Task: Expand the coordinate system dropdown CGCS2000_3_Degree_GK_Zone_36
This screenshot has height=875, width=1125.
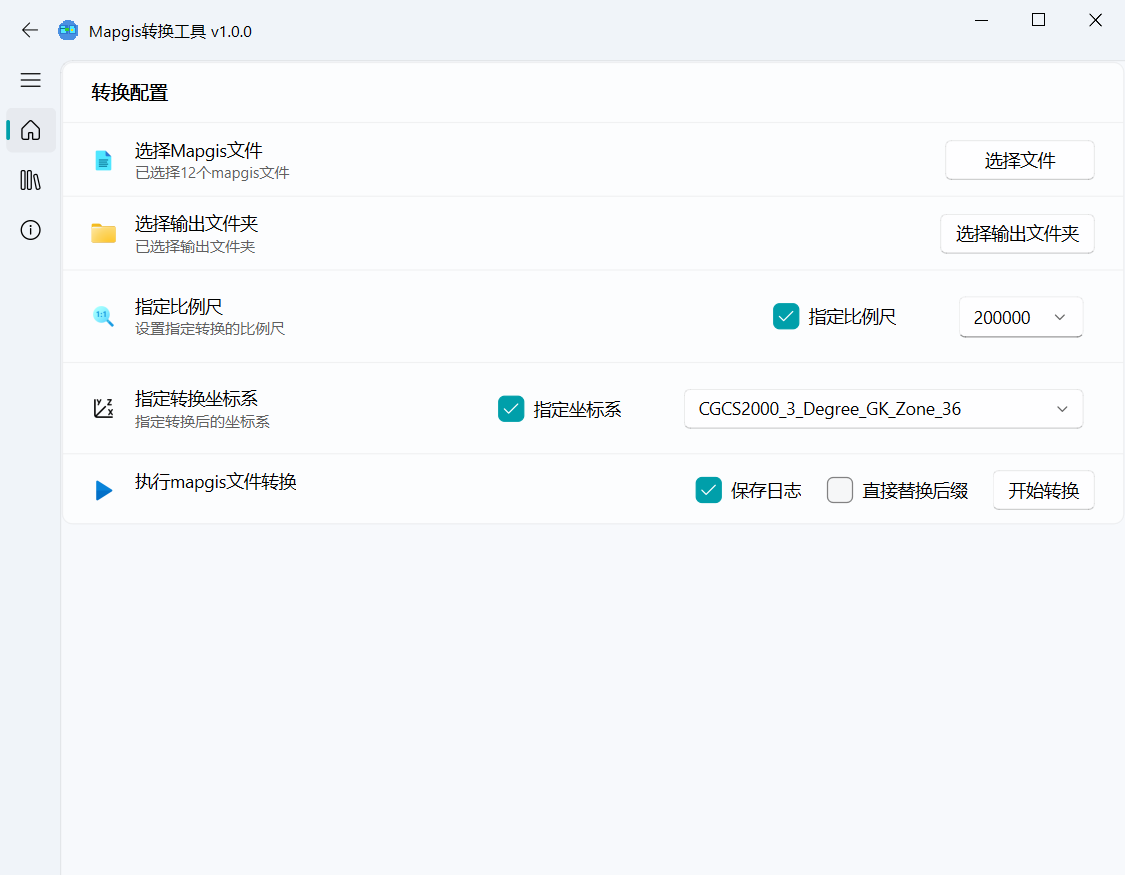Action: [x=883, y=408]
